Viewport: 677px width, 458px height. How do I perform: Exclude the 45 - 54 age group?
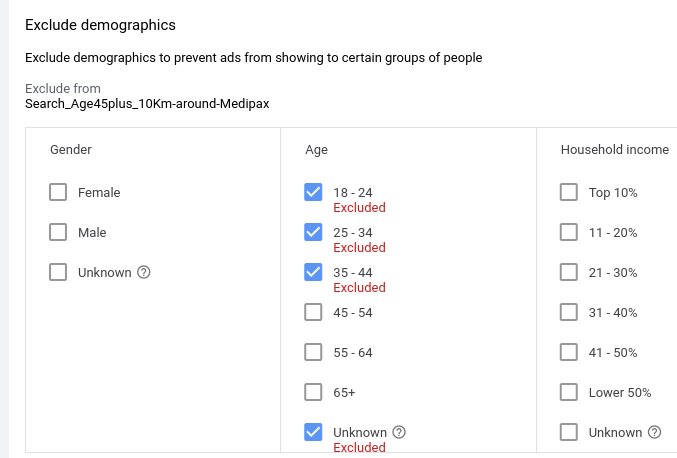click(x=313, y=312)
